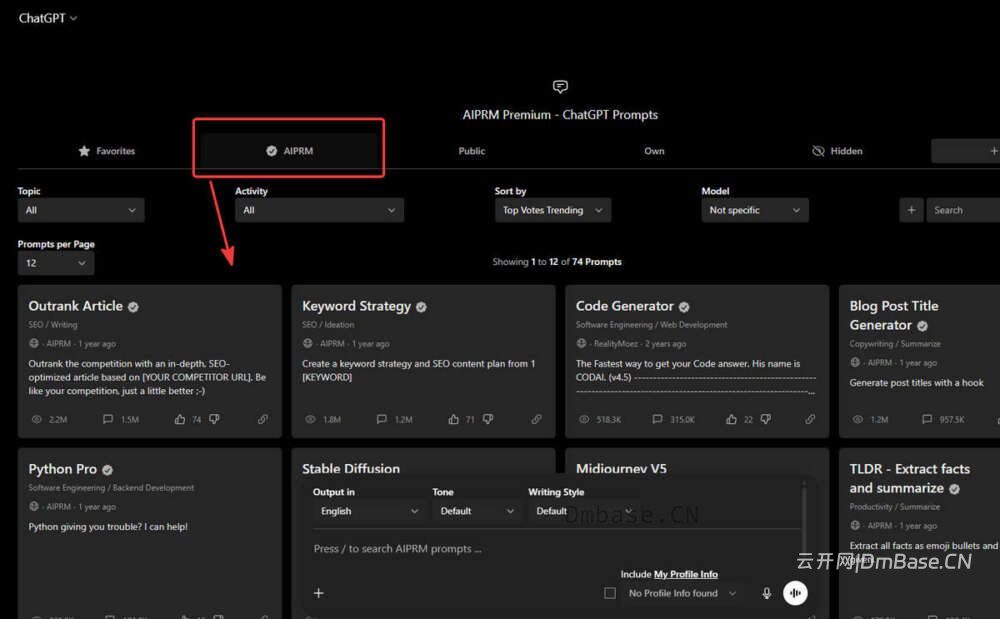This screenshot has height=619, width=1000.
Task: Click the "Showing 1 to 12 of 74 Prompts" text
Action: (x=557, y=262)
